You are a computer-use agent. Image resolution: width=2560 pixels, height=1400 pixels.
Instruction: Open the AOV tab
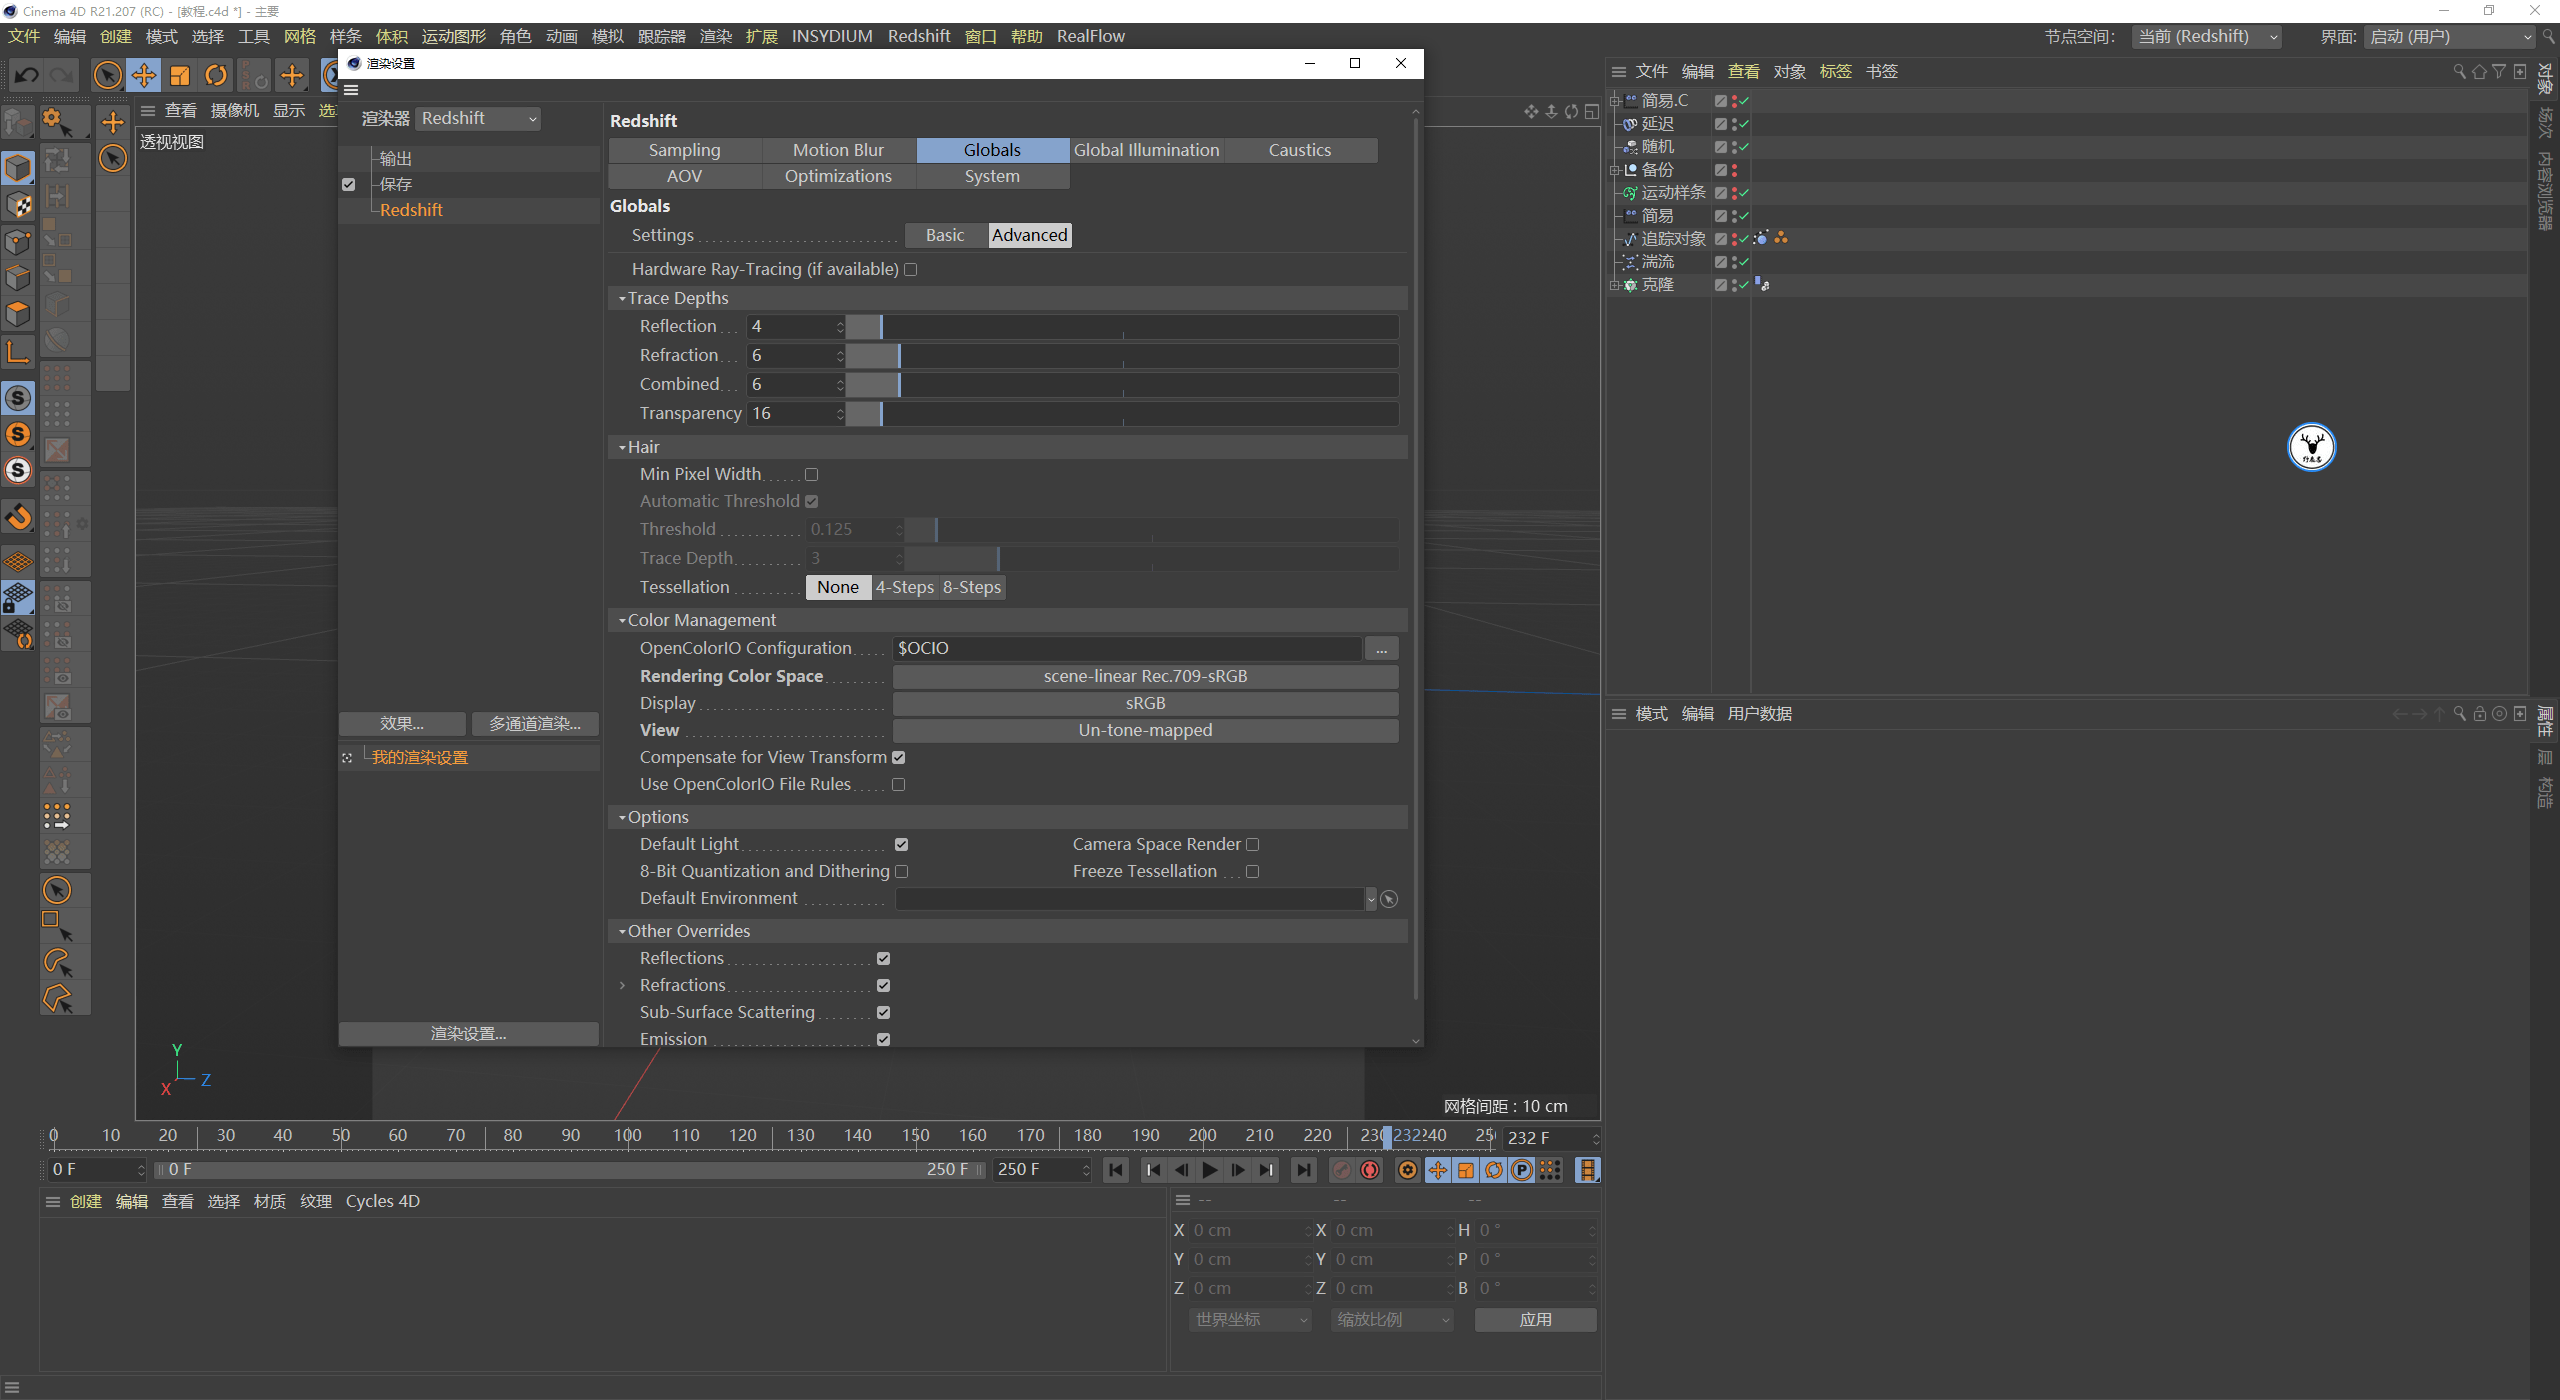coord(684,176)
